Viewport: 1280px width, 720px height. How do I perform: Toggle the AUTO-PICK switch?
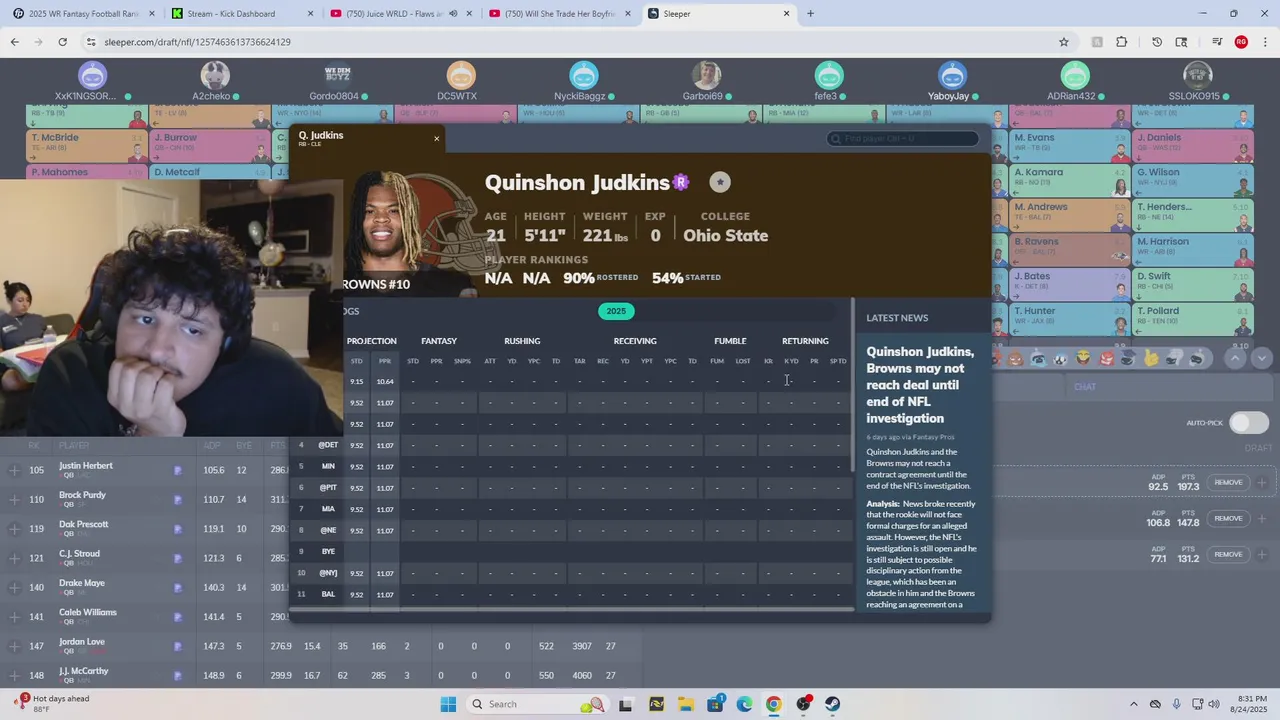pyautogui.click(x=1249, y=423)
